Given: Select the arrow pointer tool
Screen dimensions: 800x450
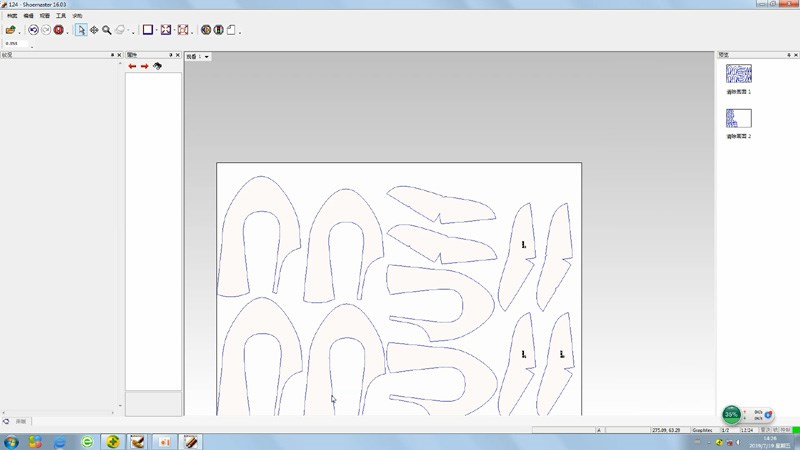Looking at the screenshot, I should [x=81, y=30].
